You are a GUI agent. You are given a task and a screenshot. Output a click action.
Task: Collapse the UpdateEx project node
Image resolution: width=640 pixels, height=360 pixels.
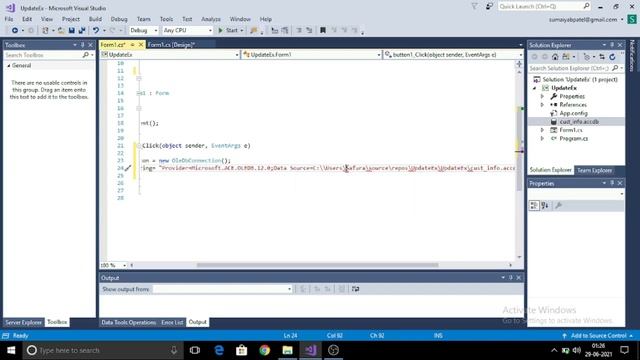pos(535,88)
